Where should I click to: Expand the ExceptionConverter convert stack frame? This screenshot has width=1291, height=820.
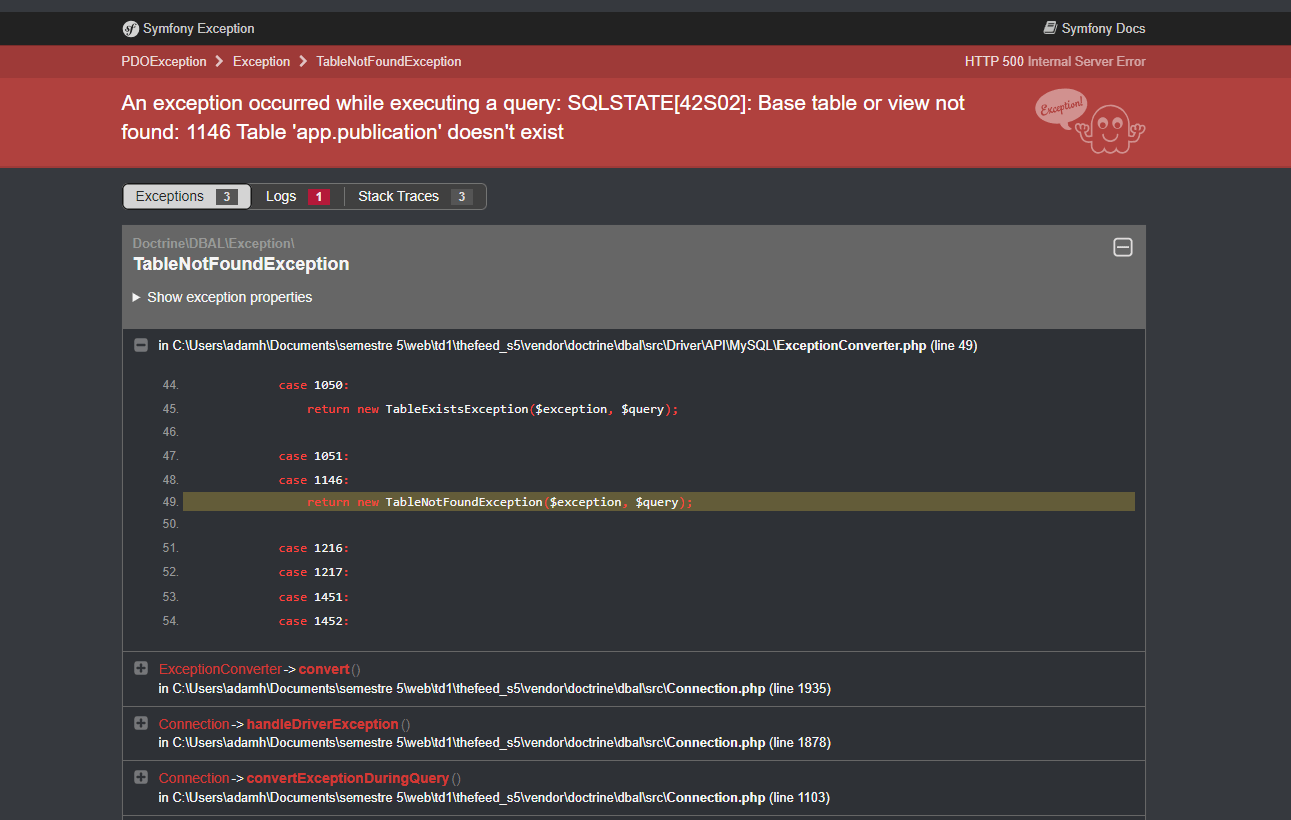pos(140,667)
